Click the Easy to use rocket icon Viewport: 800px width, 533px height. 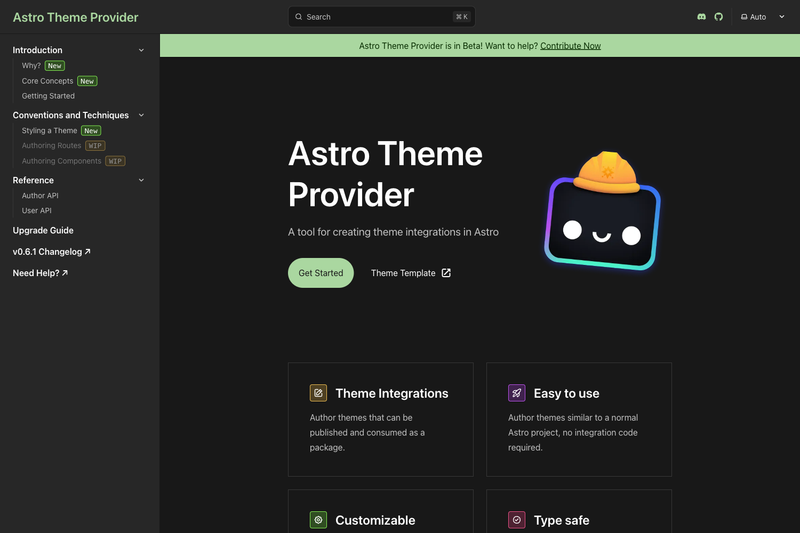click(516, 393)
